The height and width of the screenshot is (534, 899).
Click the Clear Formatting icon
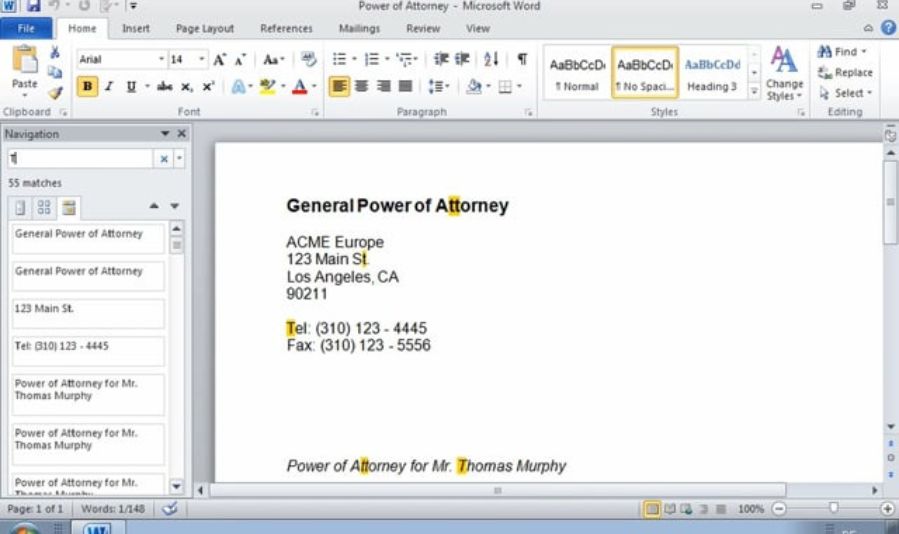[308, 59]
